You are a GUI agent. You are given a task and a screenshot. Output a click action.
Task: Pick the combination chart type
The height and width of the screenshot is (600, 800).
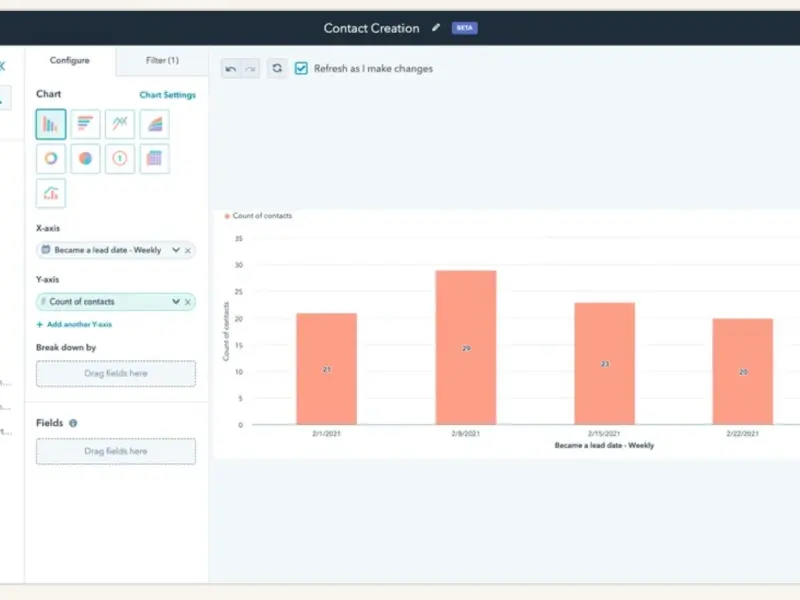tap(51, 193)
